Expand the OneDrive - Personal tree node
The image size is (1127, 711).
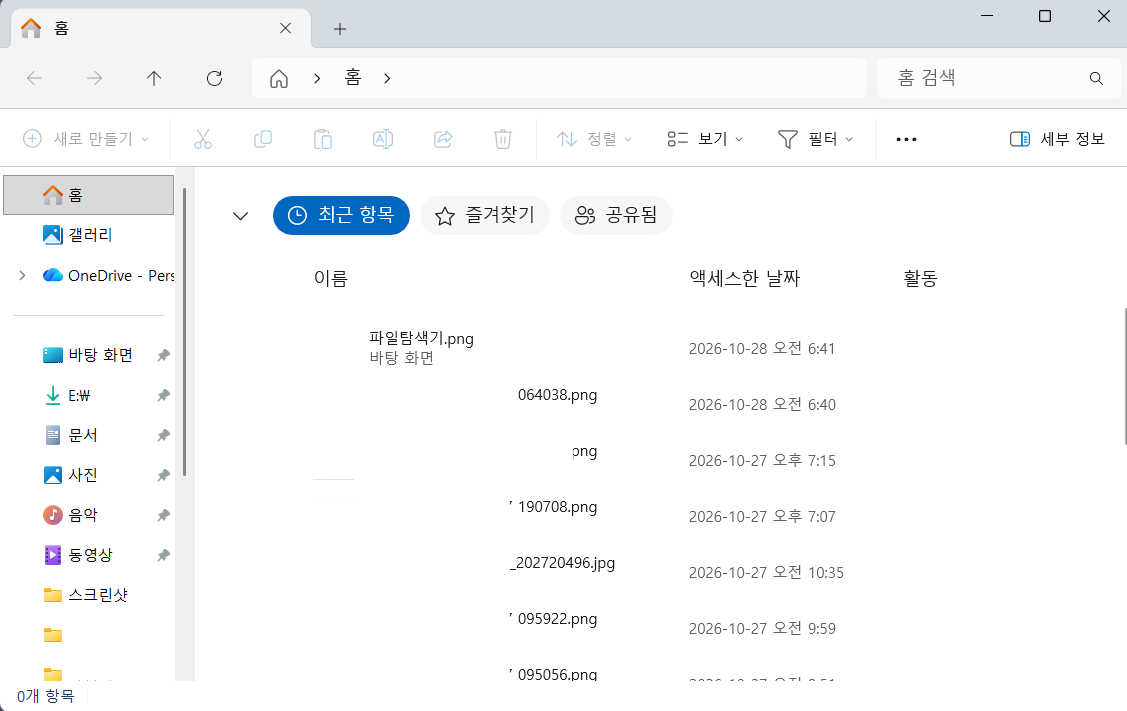[x=22, y=275]
